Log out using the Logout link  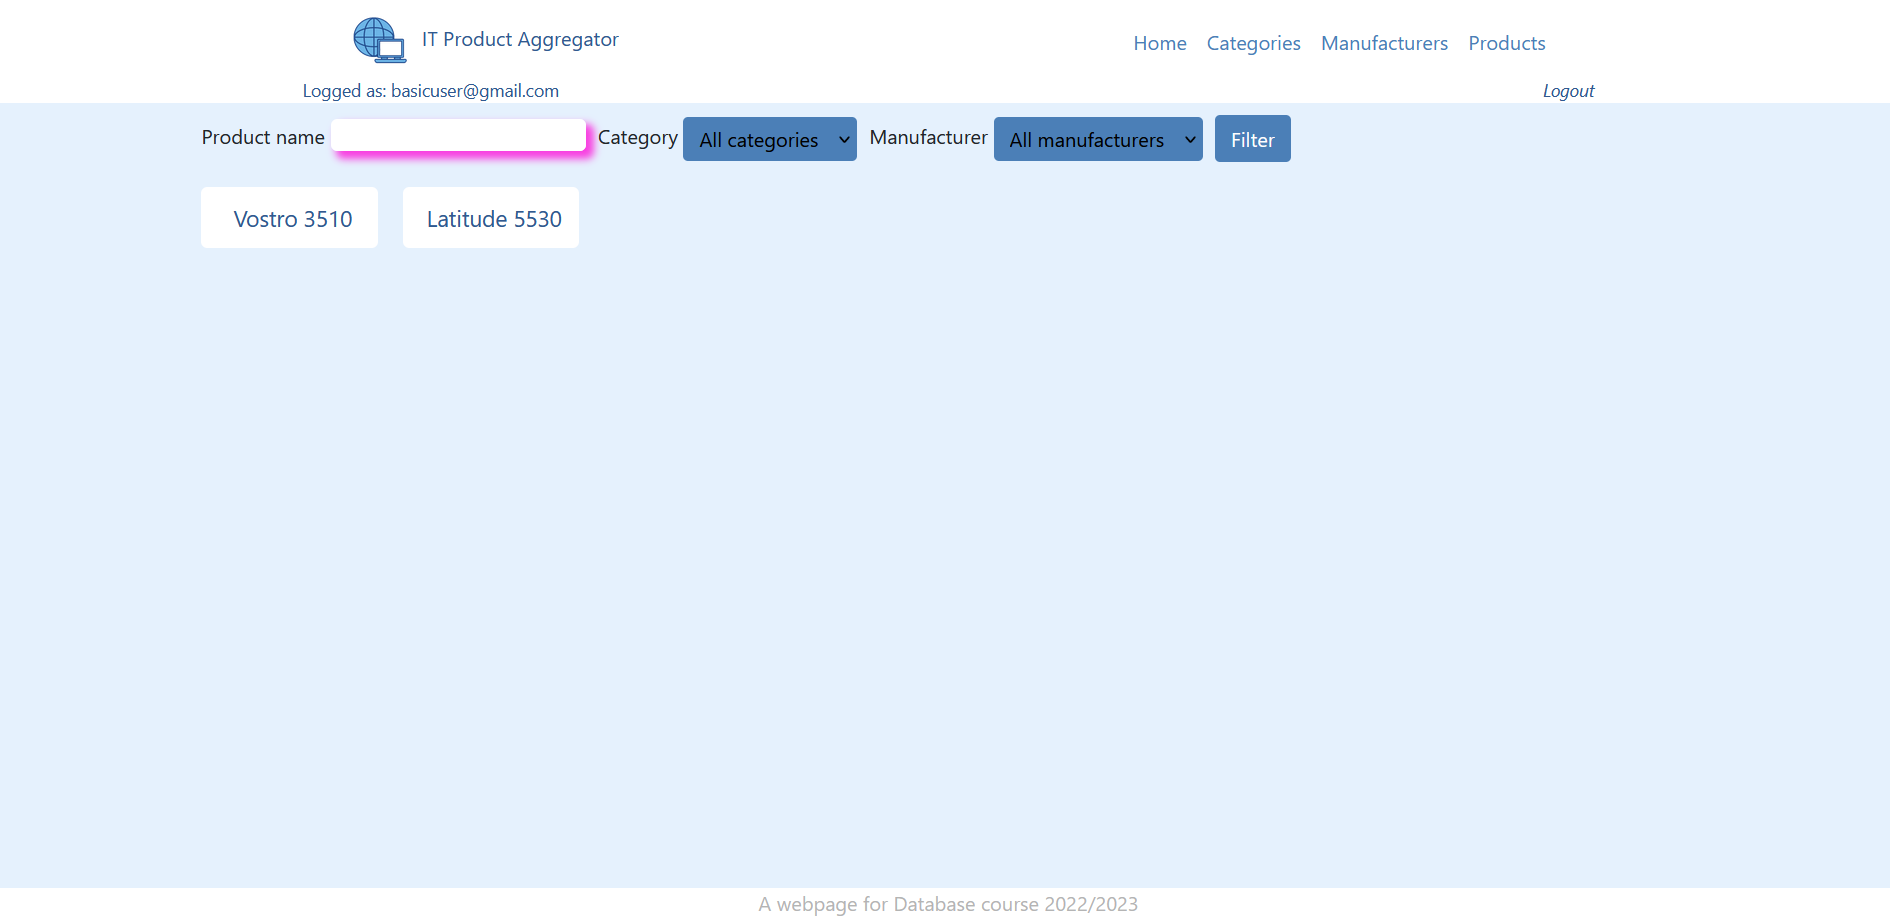pyautogui.click(x=1567, y=91)
